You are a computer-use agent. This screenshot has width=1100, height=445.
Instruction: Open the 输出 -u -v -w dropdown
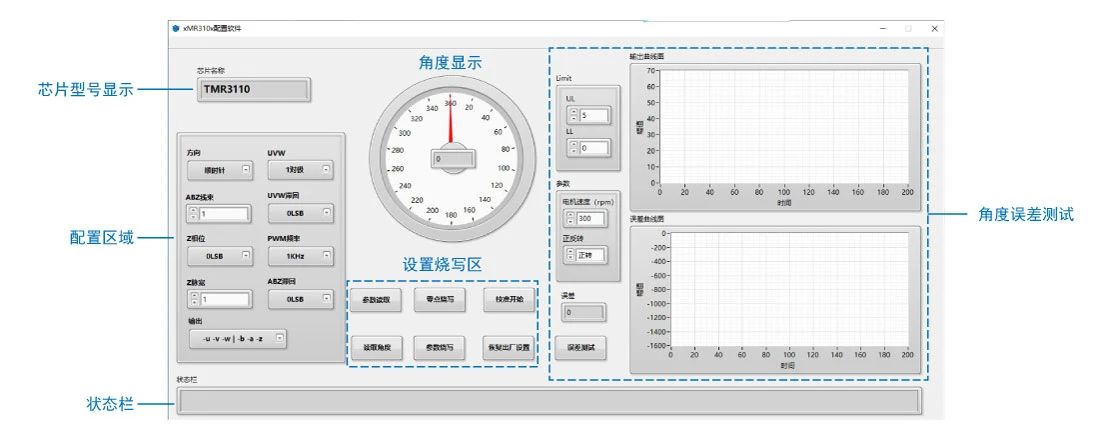(x=238, y=339)
